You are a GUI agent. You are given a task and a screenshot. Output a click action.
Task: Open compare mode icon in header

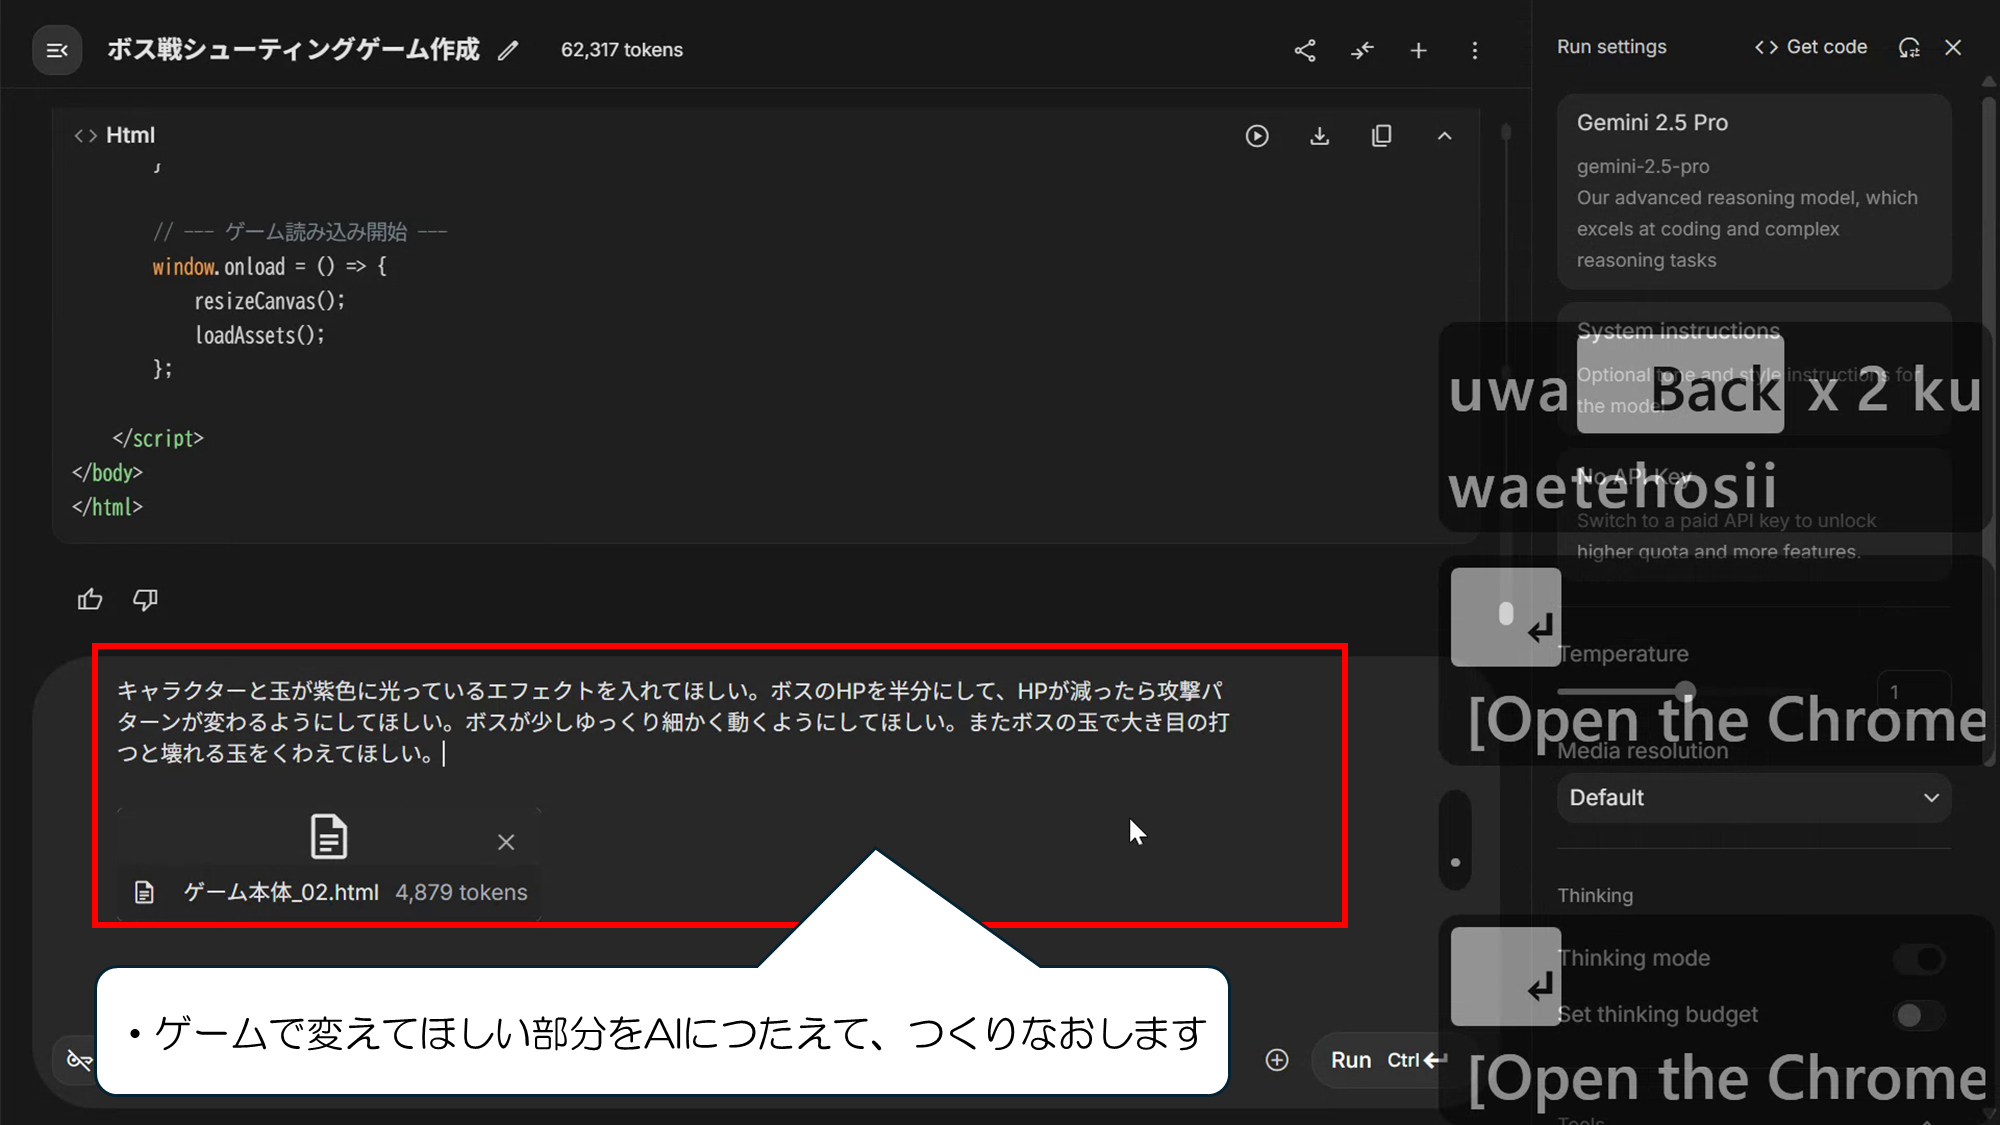point(1362,50)
